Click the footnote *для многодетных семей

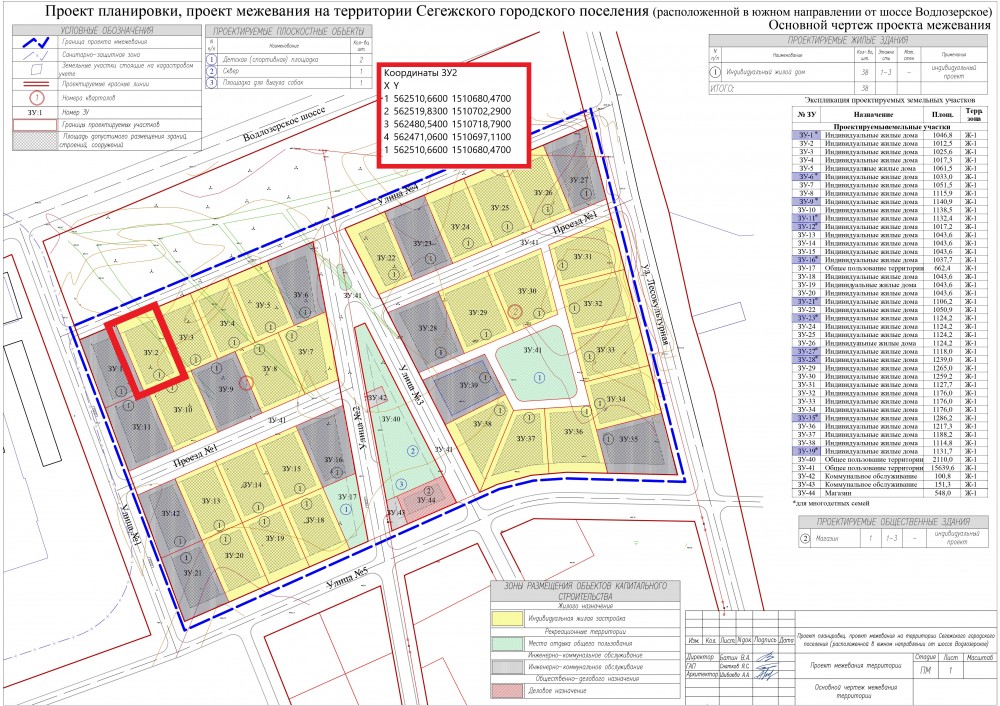pos(831,503)
